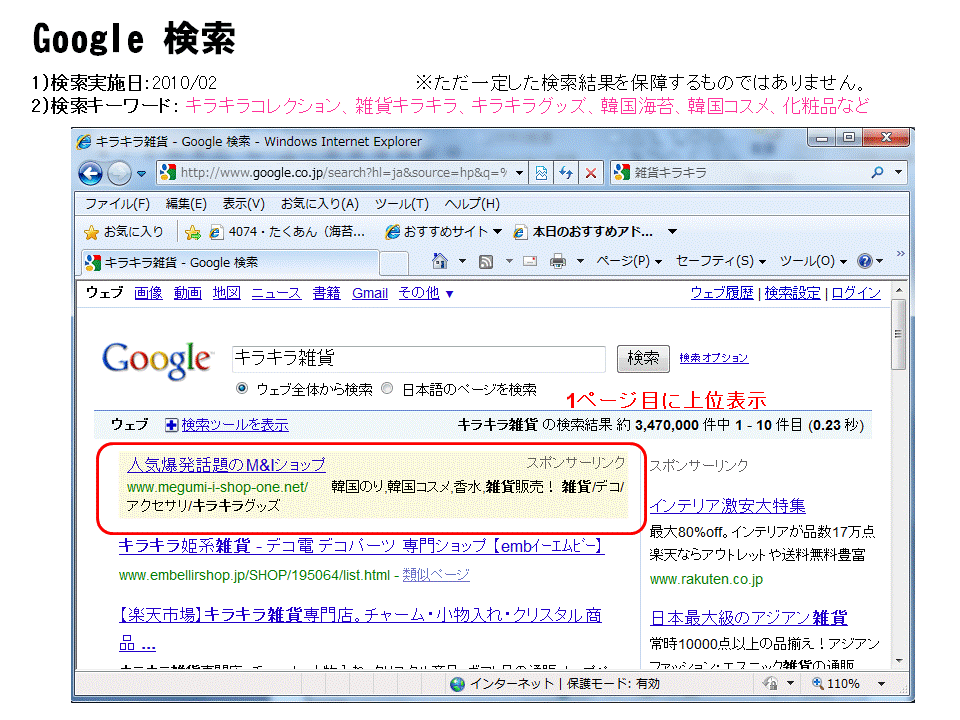Viewport: 960px width, 720px height.
Task: Open 日本最大級のアジアン雑貨 ad link
Action: [x=749, y=618]
